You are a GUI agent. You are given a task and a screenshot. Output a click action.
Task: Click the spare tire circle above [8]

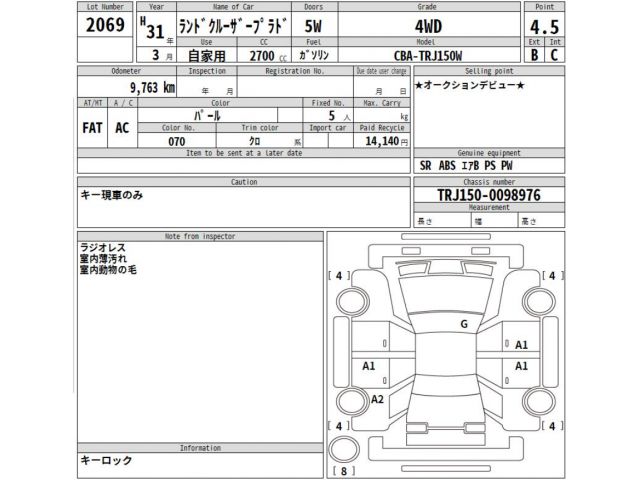pos(344,449)
